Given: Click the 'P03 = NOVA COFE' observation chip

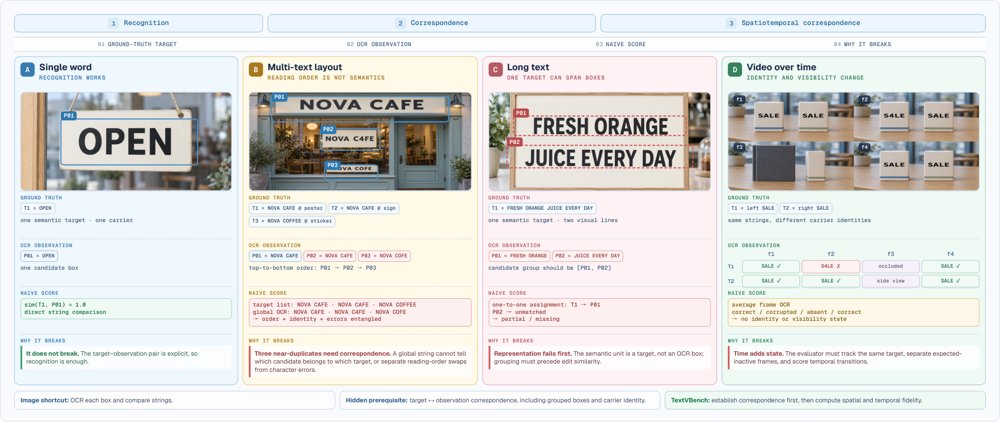Looking at the screenshot, I should pos(385,256).
